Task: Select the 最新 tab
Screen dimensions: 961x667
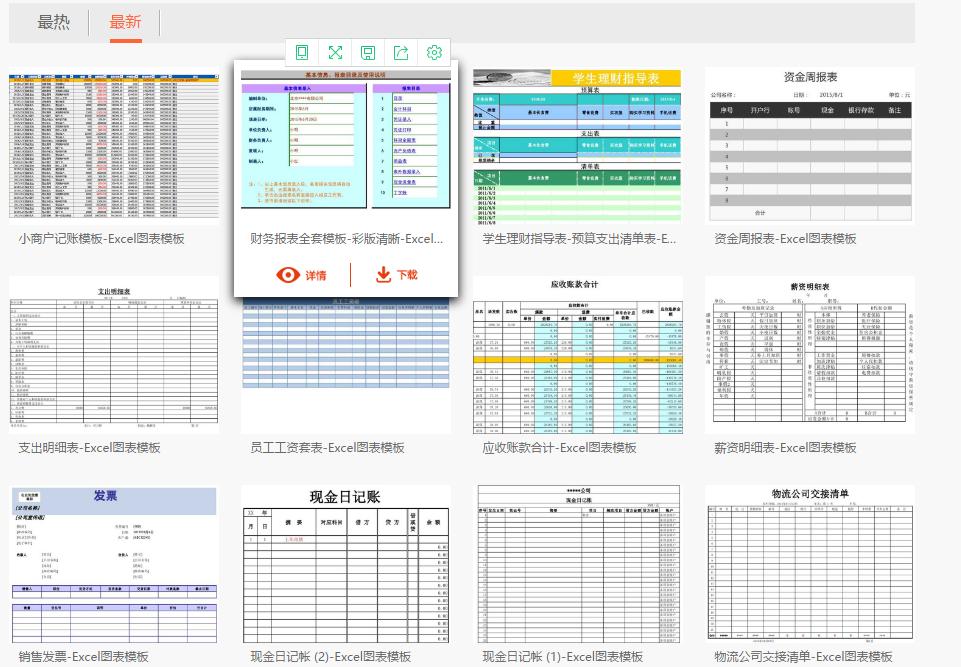Action: (x=126, y=19)
